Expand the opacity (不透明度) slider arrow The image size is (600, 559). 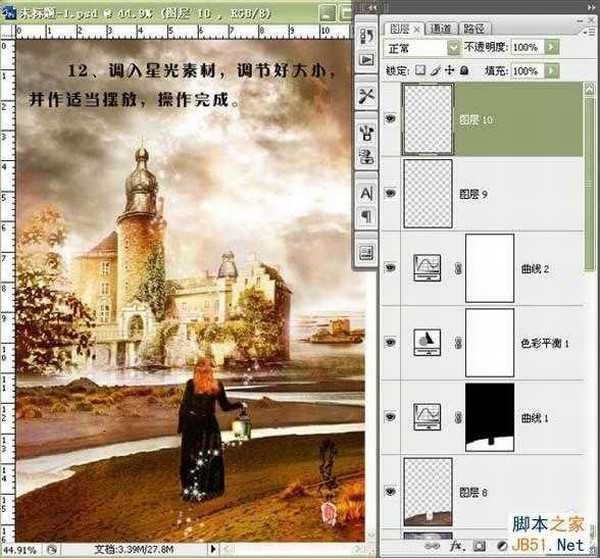pos(553,47)
